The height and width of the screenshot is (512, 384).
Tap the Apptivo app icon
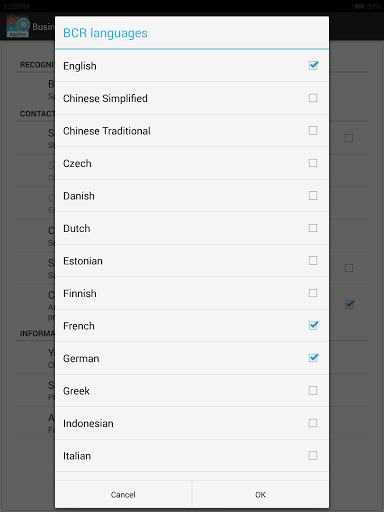[18, 27]
